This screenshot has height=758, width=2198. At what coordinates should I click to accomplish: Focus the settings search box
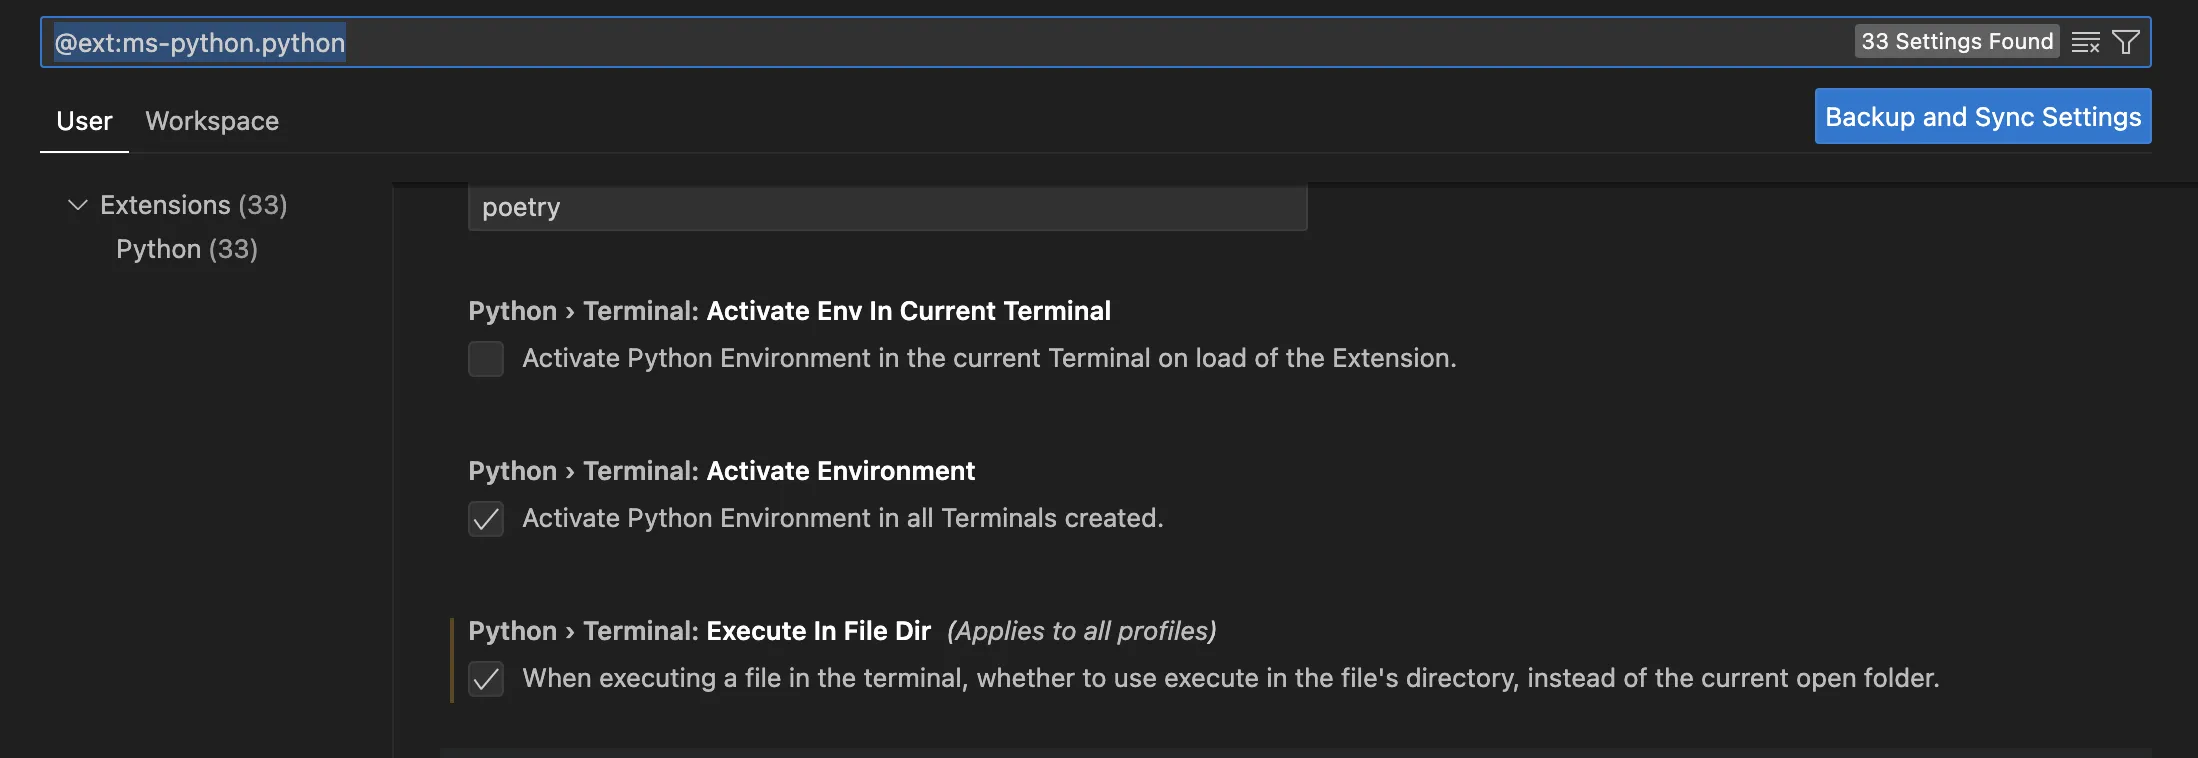pos(1000,42)
